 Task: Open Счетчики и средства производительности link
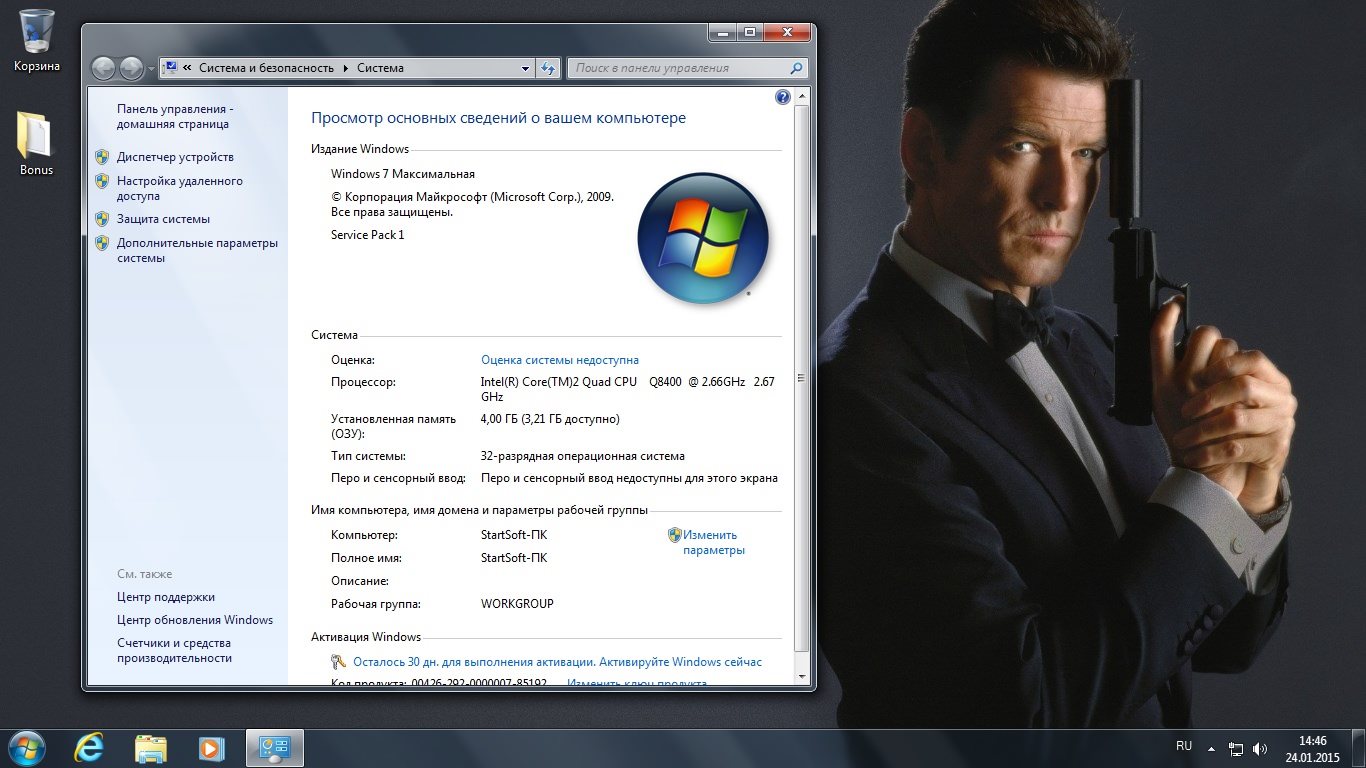coord(174,650)
